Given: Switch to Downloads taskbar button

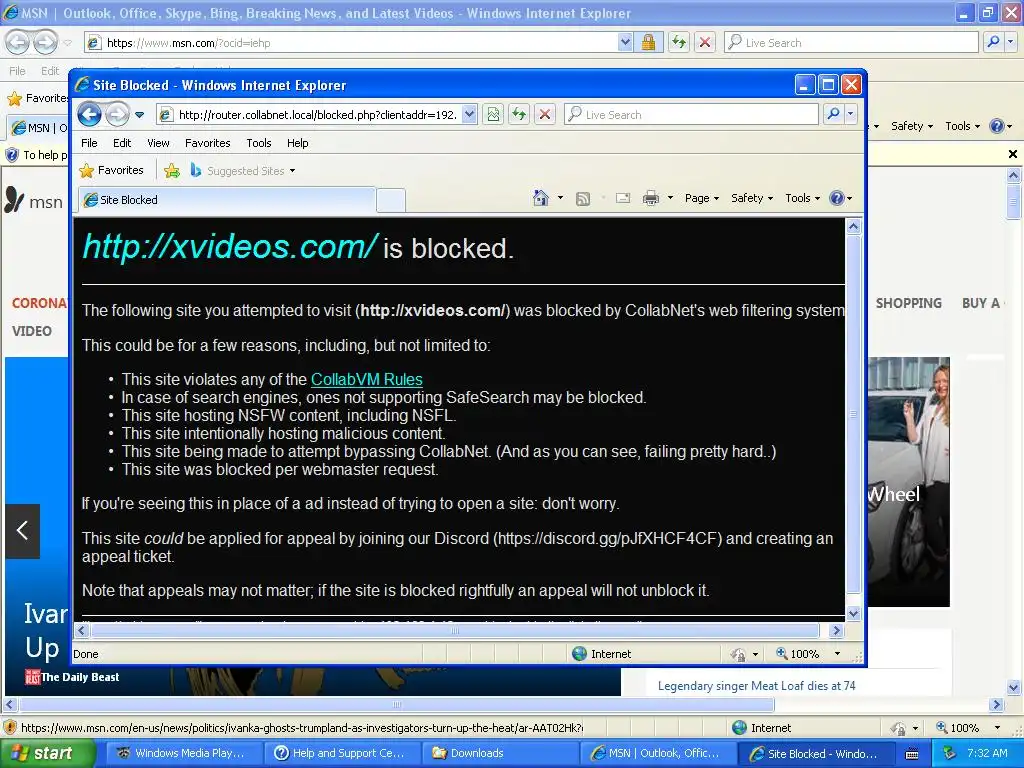Looking at the screenshot, I should 500,753.
